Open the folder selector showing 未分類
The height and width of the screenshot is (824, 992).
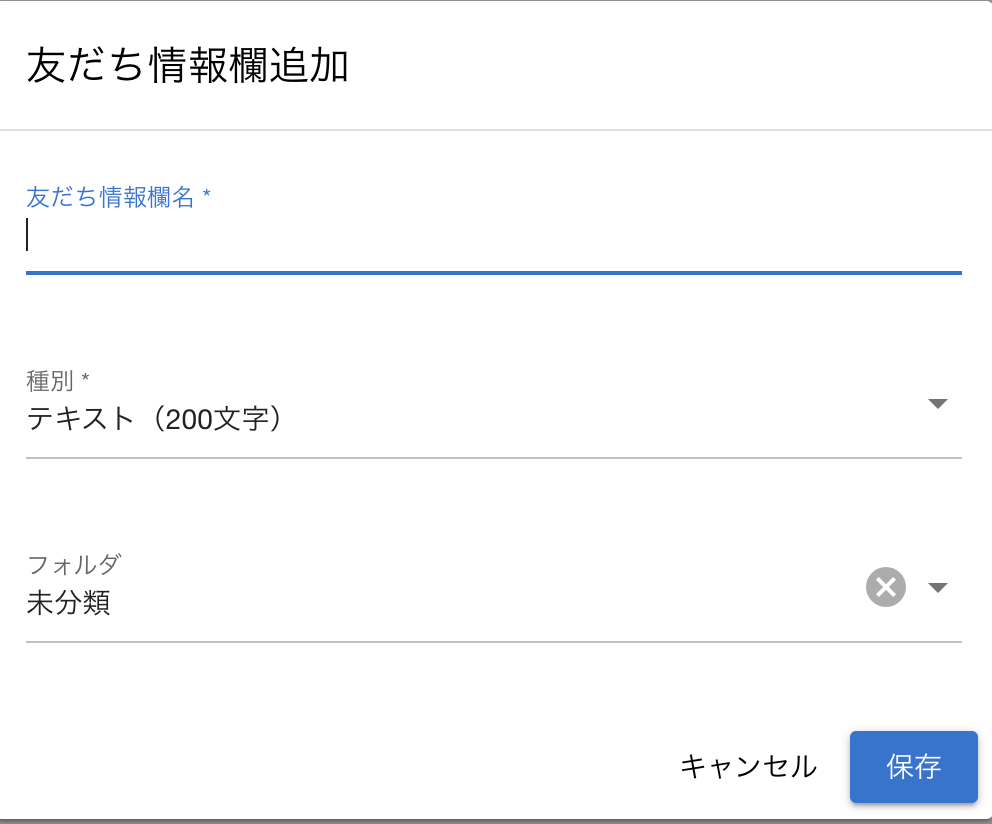coord(440,603)
